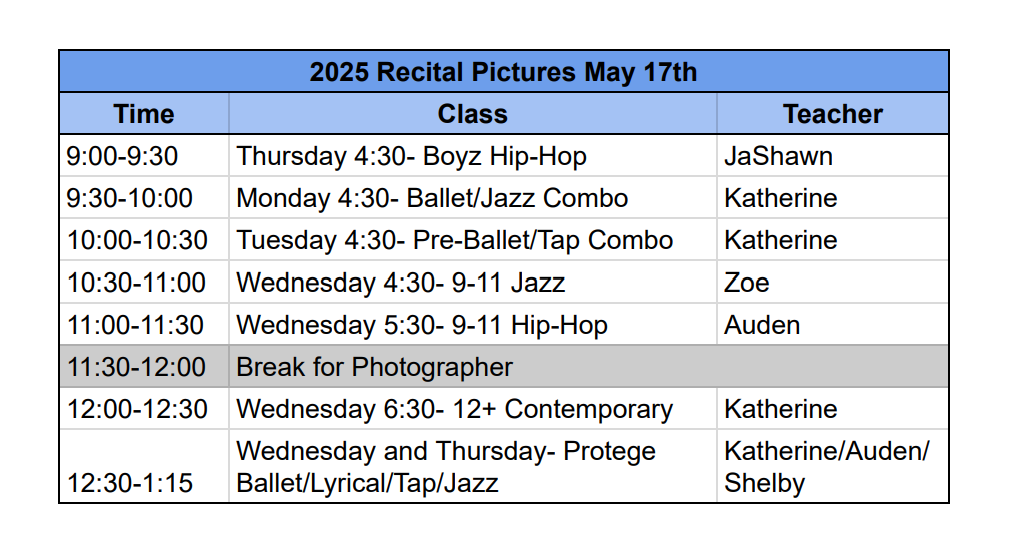Click the 10:30-11:00 time cell
1020x556 pixels.
[136, 283]
